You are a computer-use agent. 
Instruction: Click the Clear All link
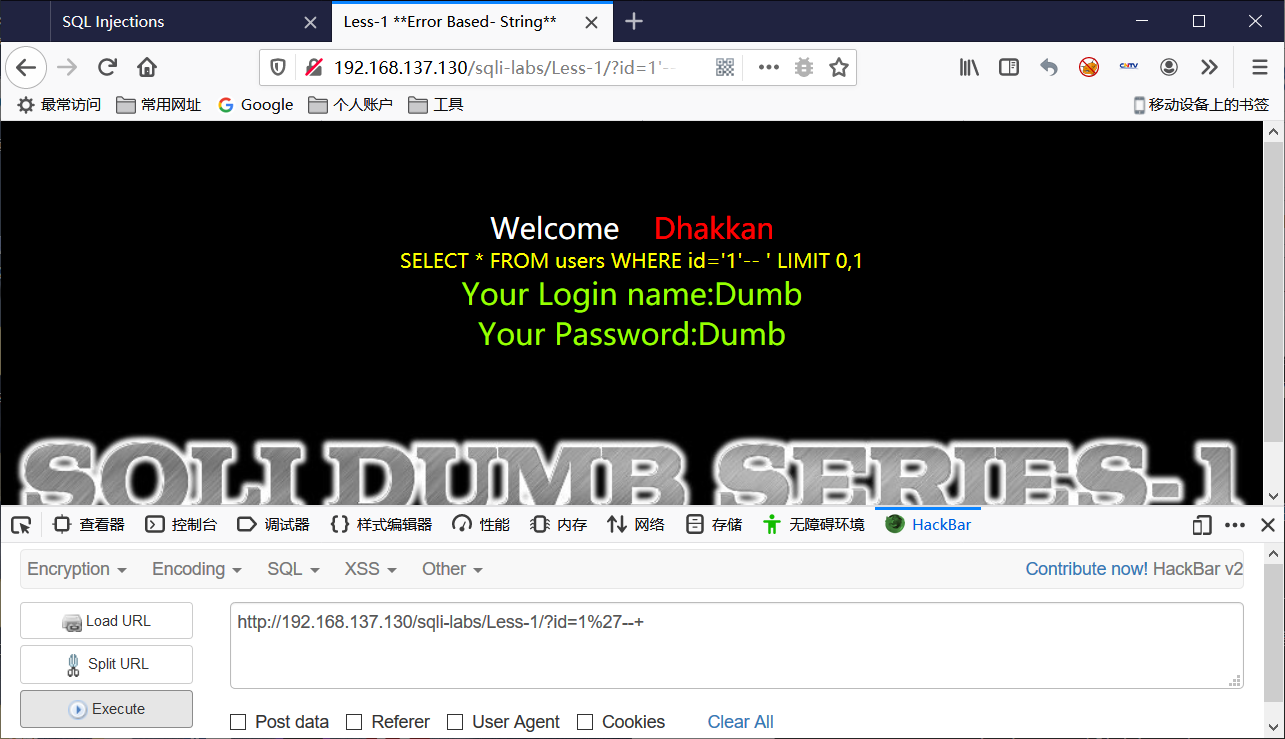tap(740, 722)
